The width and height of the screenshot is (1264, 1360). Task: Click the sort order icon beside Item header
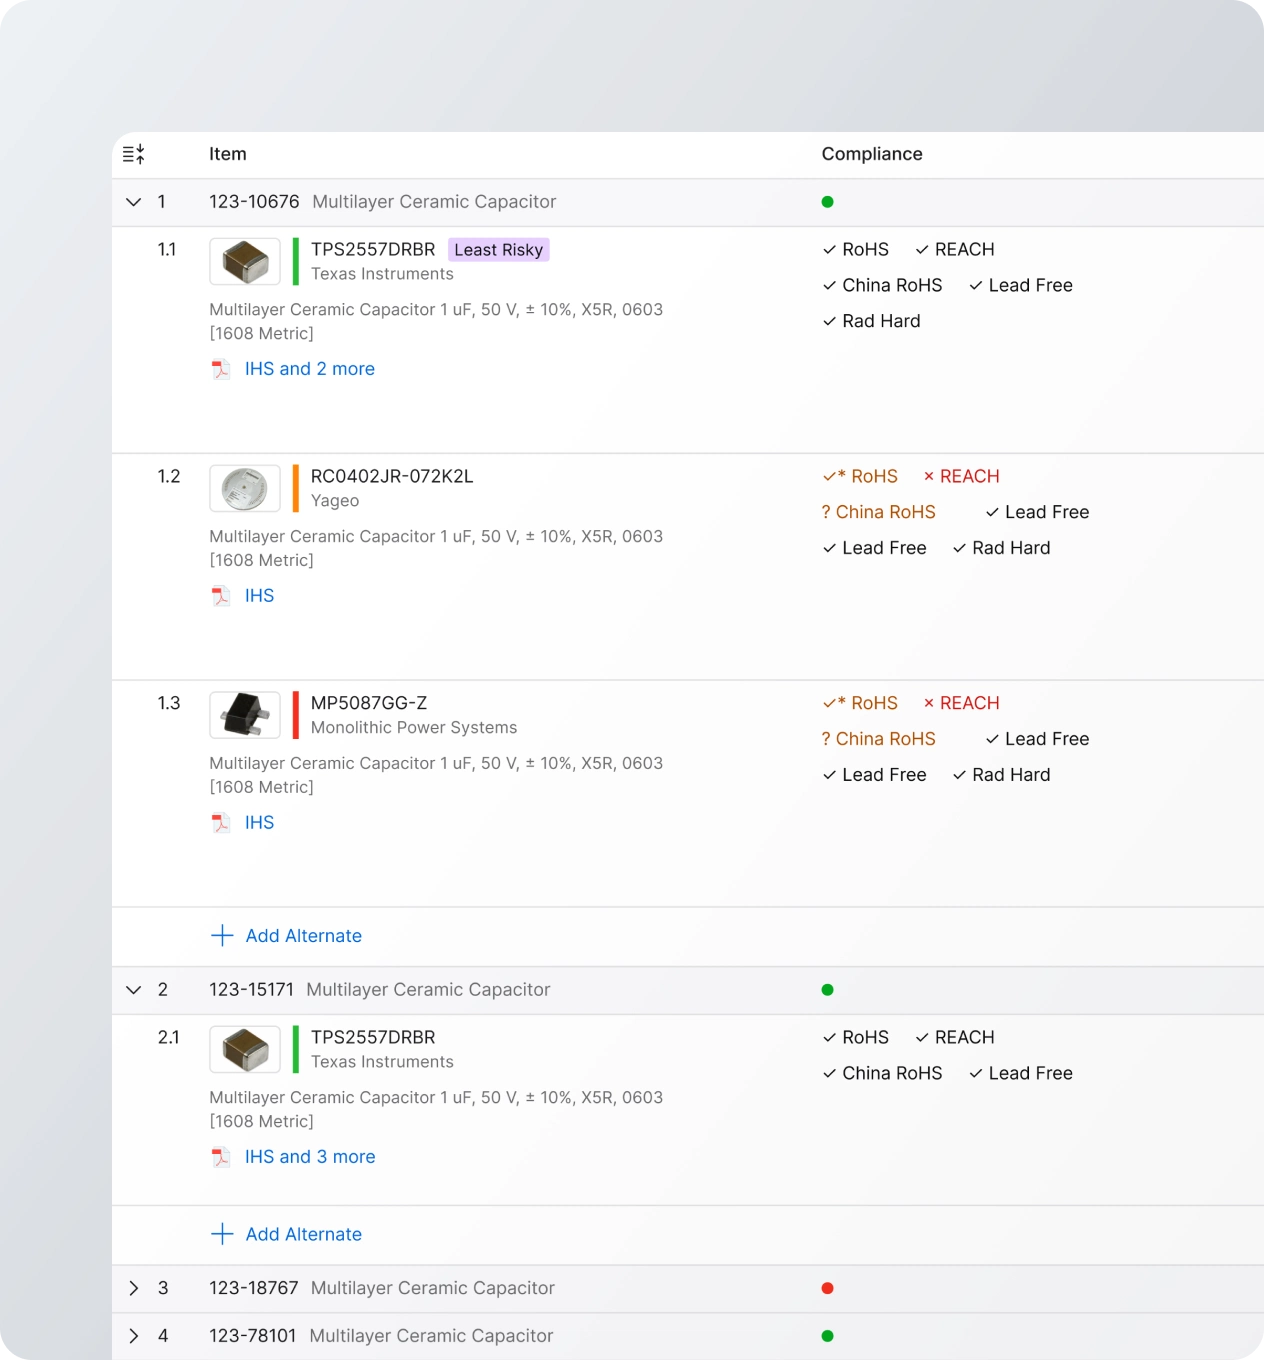coord(134,154)
